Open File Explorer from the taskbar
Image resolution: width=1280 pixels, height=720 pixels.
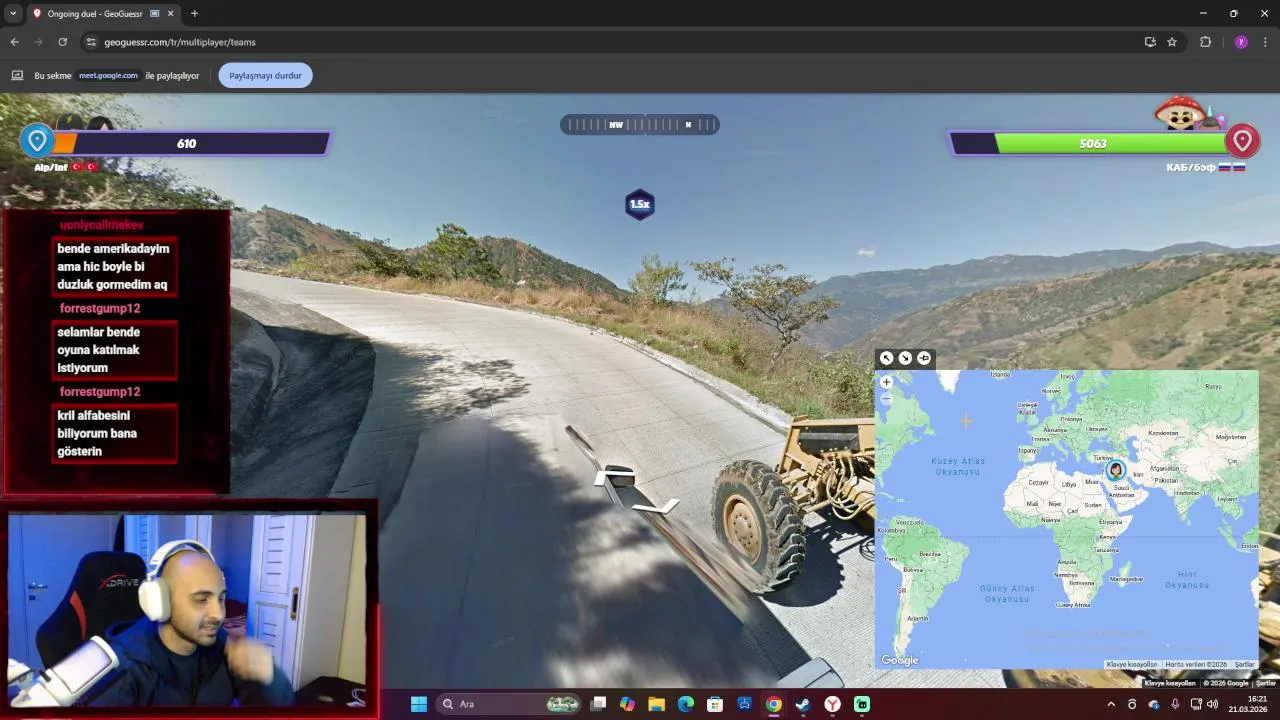coord(656,704)
